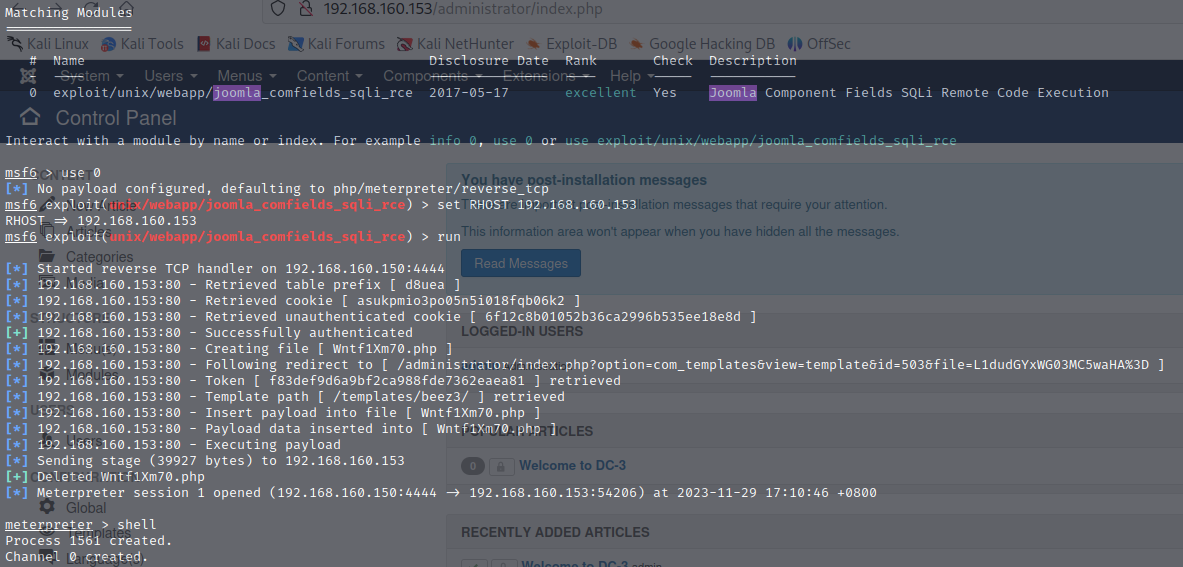Open Modules in the sidebar
Screen dimensions: 1183x567
pos(92,375)
